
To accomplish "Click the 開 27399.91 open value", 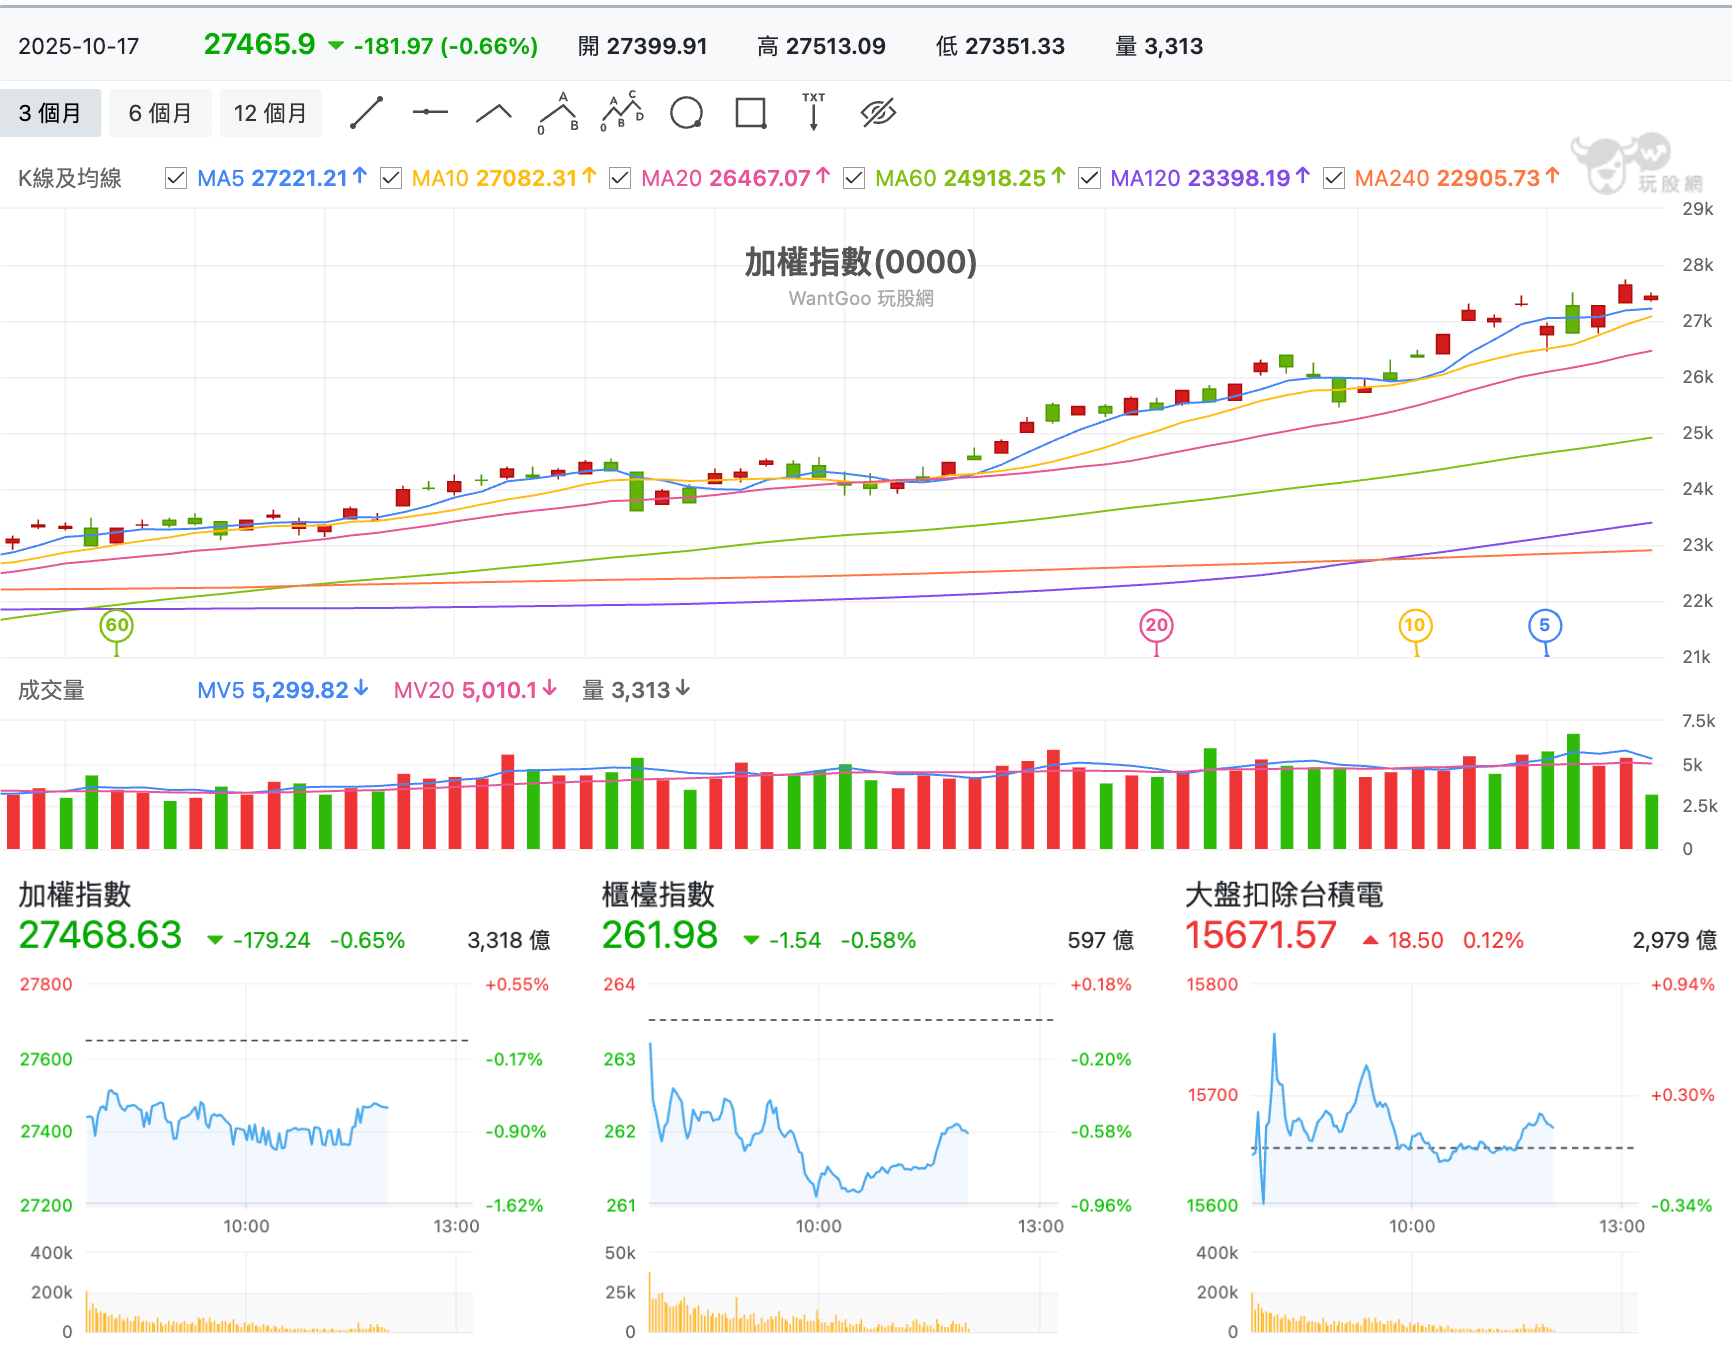I will [x=643, y=46].
